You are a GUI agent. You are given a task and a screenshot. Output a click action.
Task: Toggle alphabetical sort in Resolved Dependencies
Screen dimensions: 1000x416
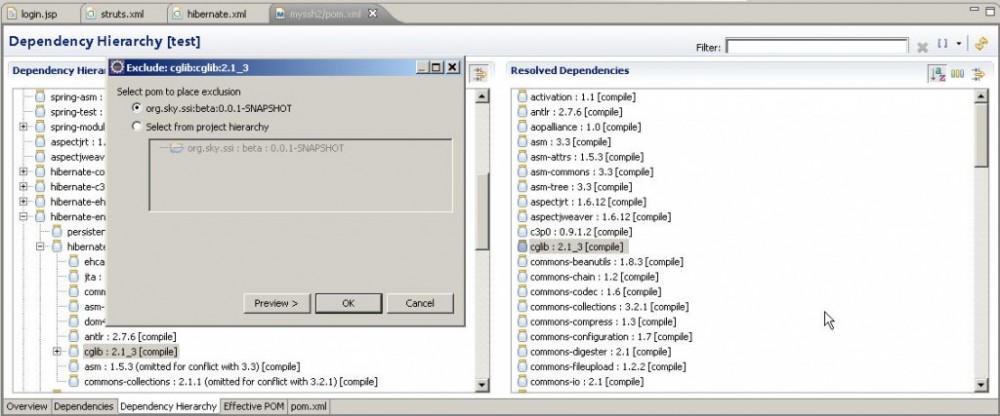coord(937,74)
